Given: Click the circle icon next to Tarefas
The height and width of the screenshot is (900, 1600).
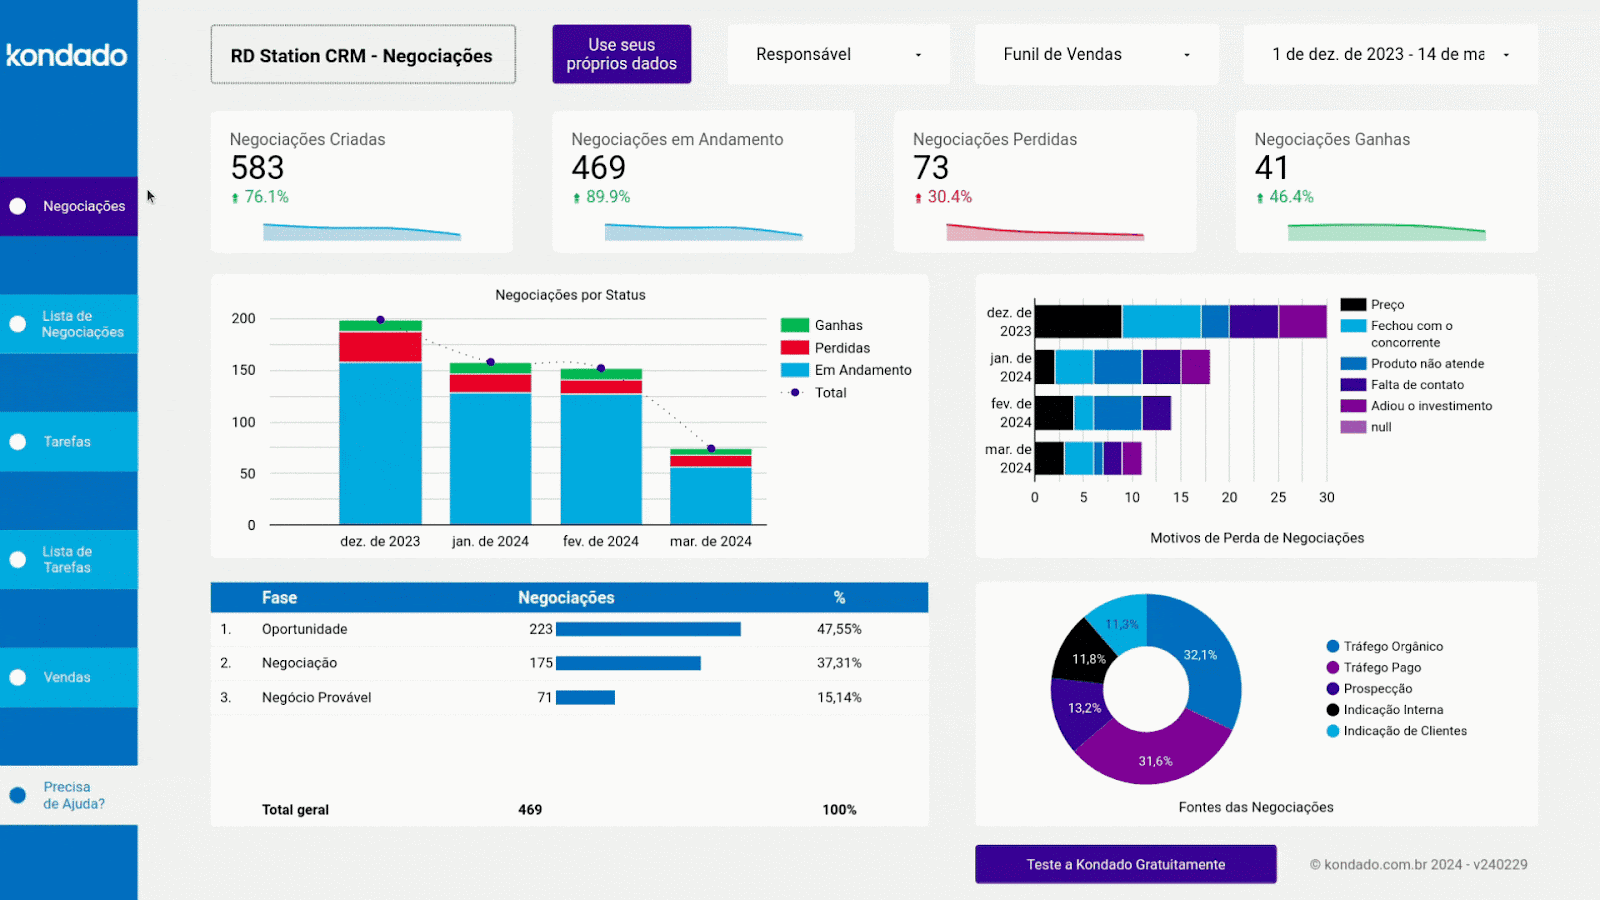Looking at the screenshot, I should (x=17, y=441).
